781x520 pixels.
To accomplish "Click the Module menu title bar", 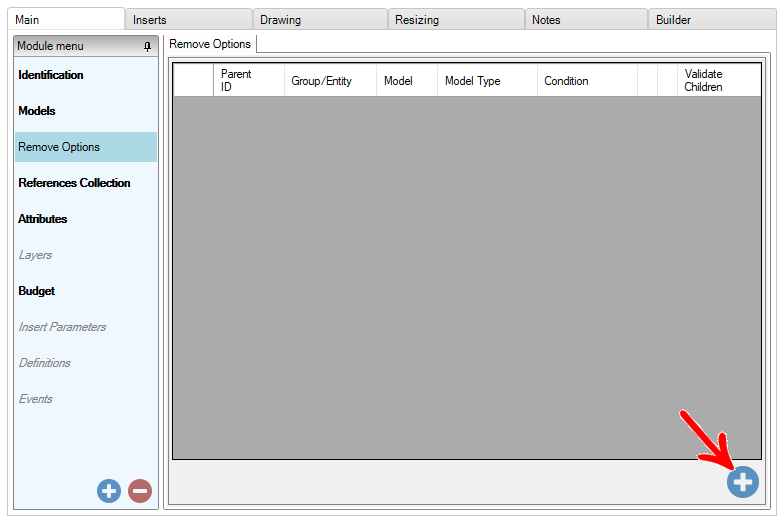I will [x=86, y=46].
